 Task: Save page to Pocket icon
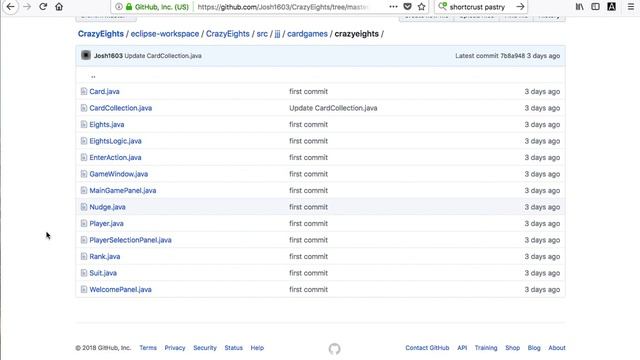pyautogui.click(x=407, y=7)
